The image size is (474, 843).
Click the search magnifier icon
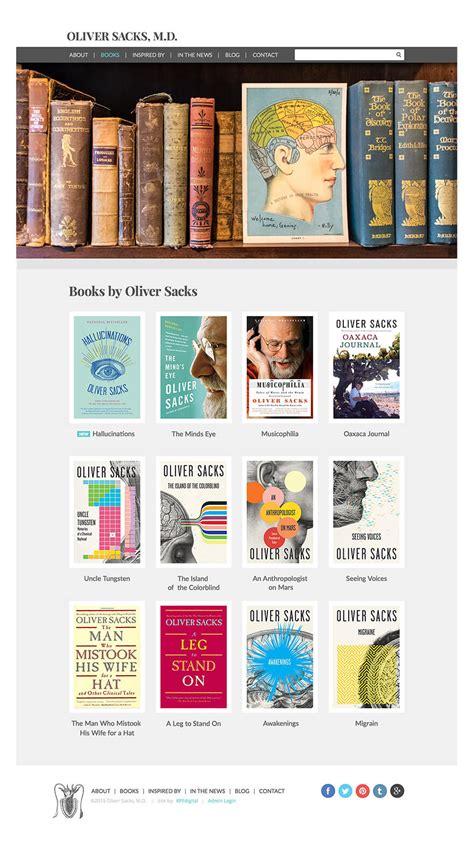[398, 54]
